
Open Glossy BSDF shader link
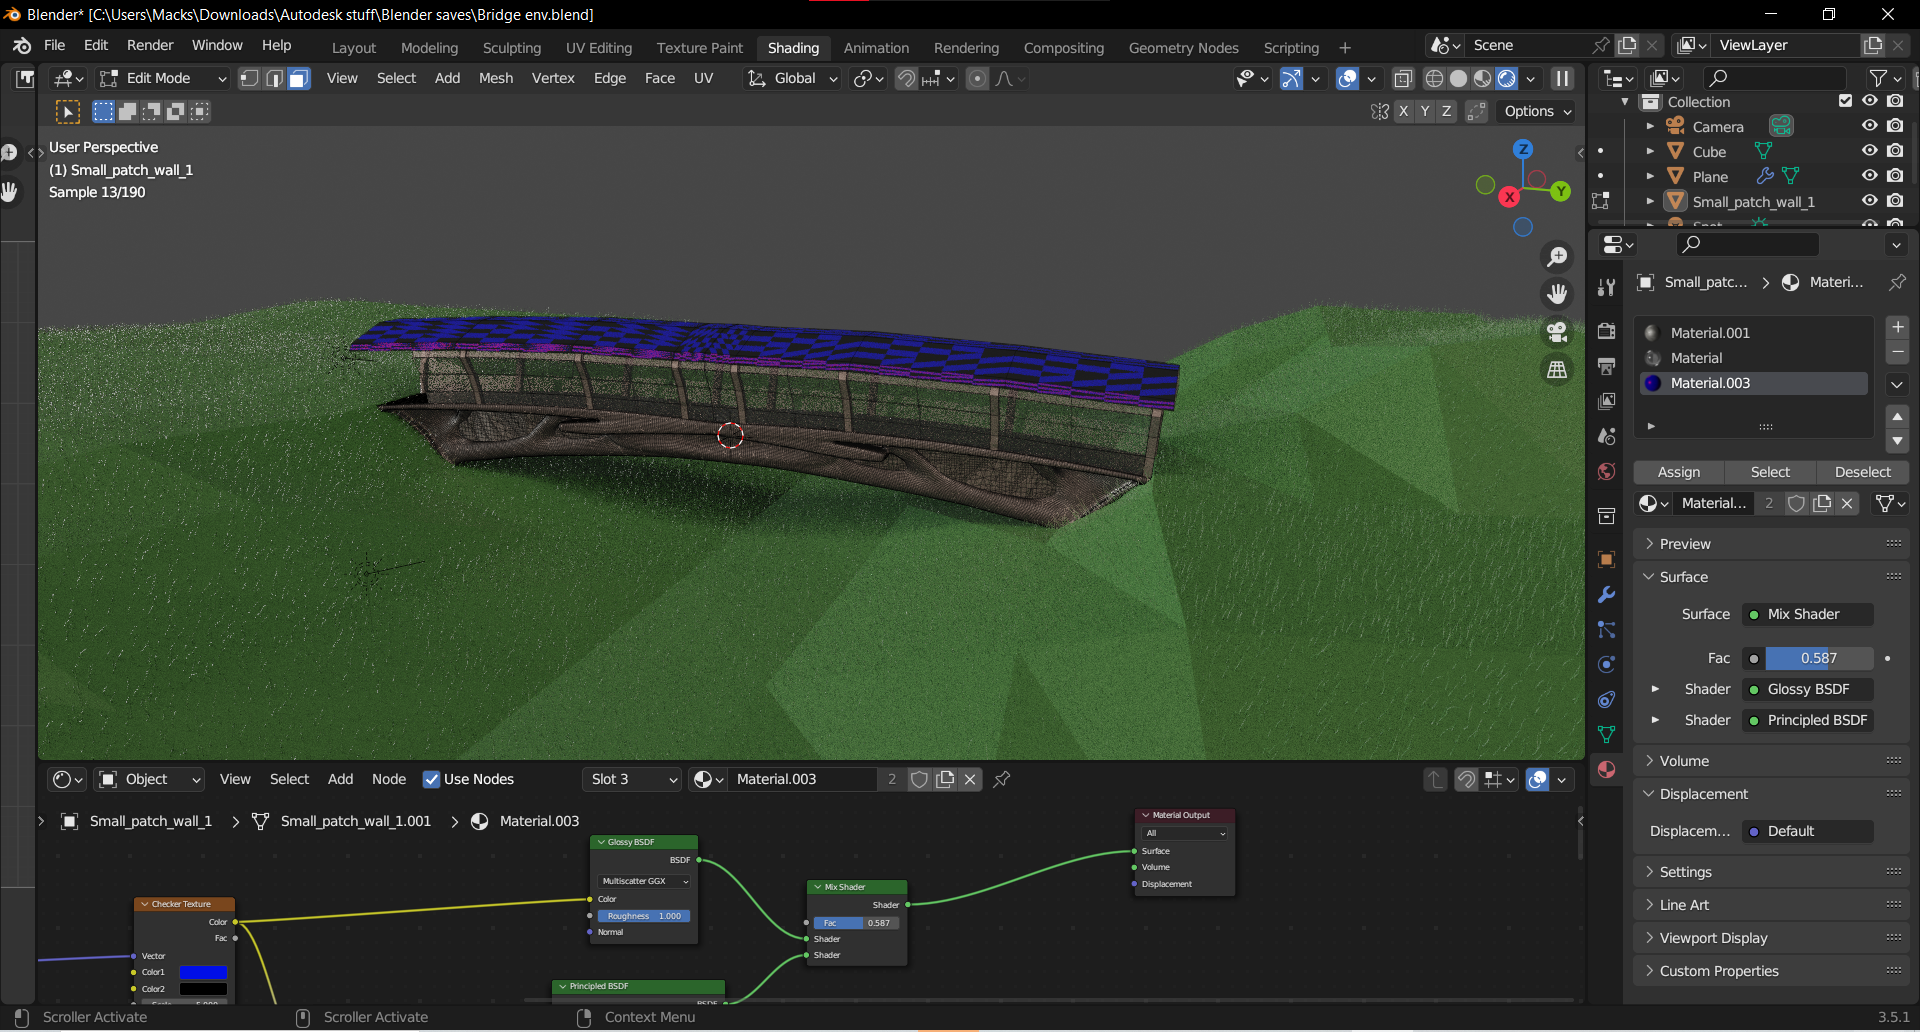(x=1808, y=689)
